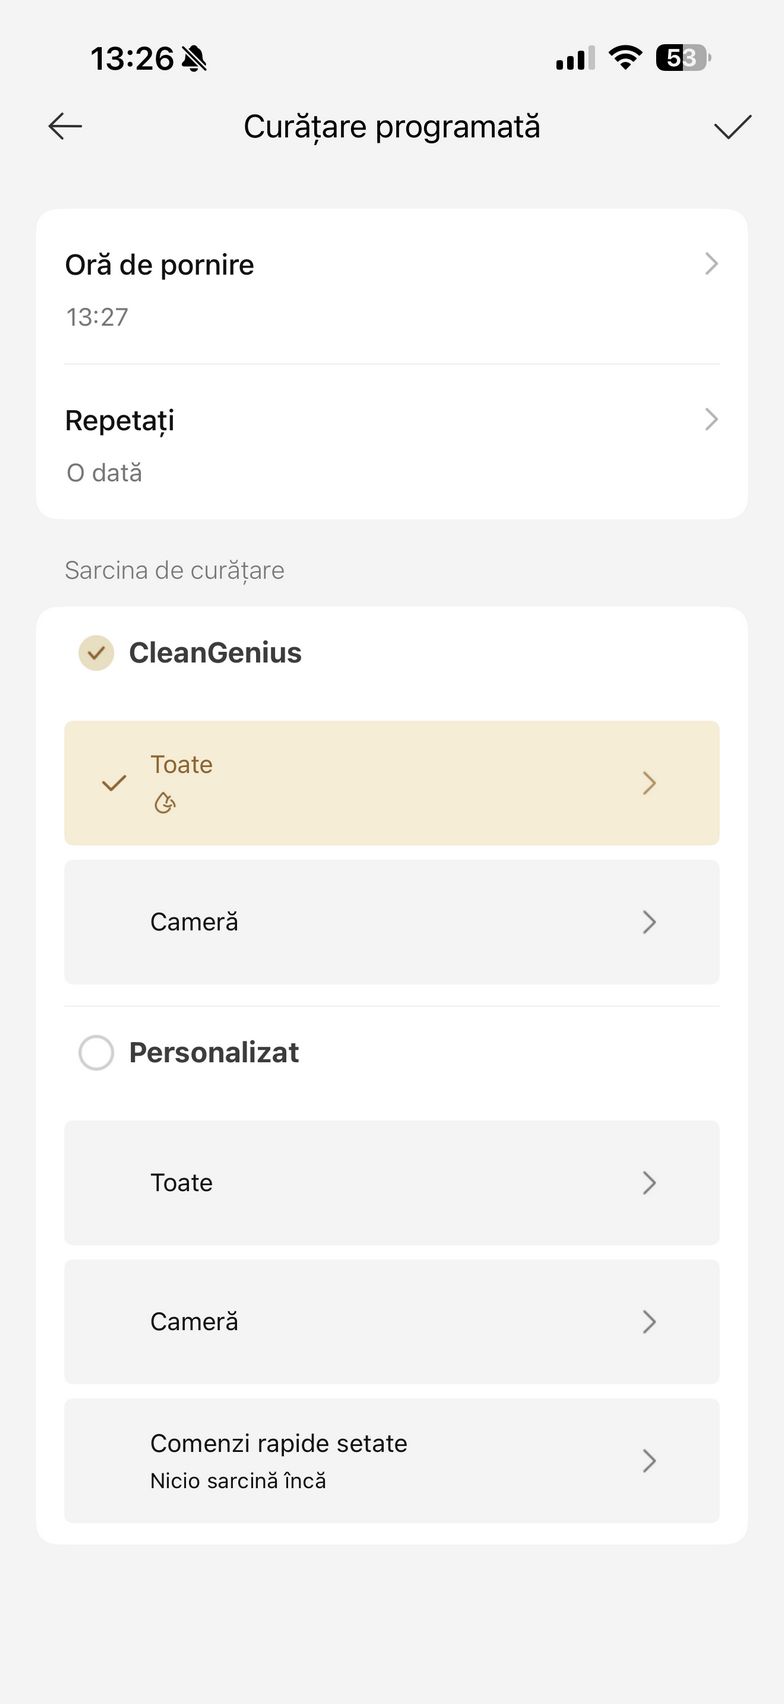Image resolution: width=784 pixels, height=1704 pixels.
Task: Tap the 13:27 start time value
Action: pos(97,317)
